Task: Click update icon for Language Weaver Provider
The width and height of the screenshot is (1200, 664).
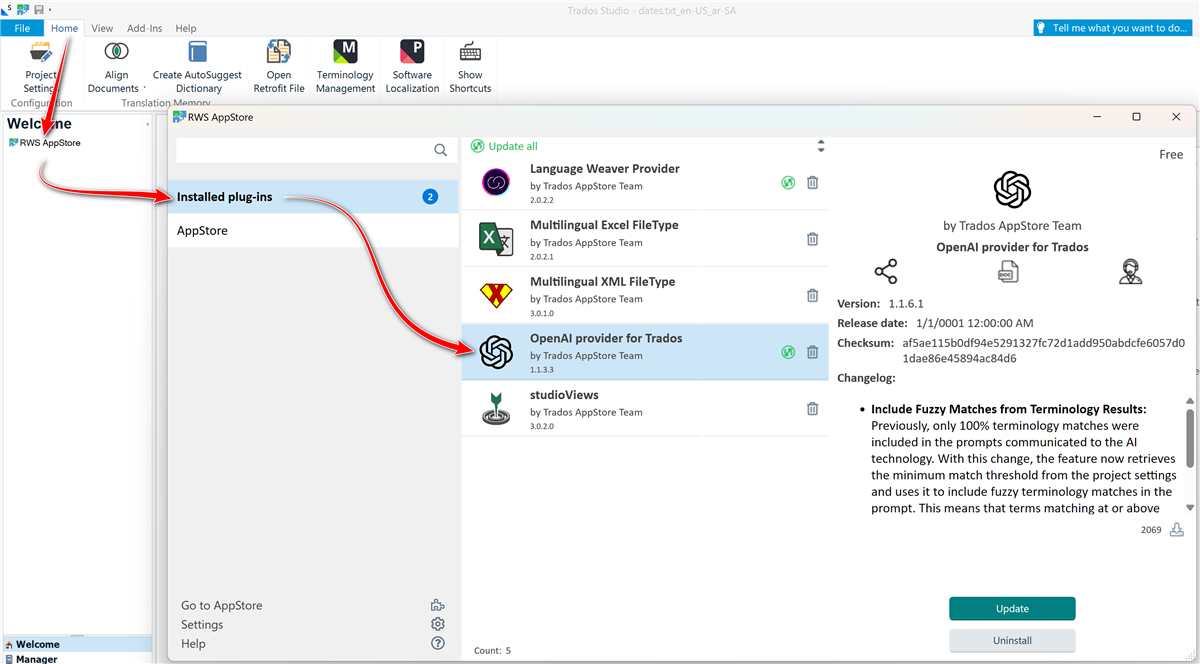Action: tap(788, 182)
